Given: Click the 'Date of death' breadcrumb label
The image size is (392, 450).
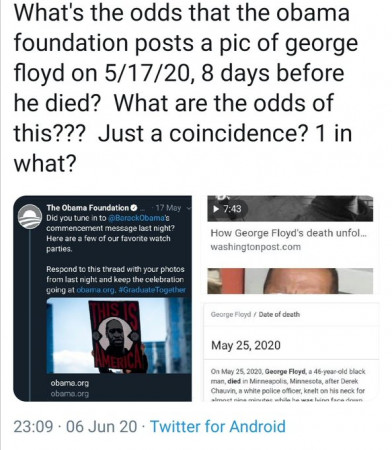Looking at the screenshot, I should point(279,314).
